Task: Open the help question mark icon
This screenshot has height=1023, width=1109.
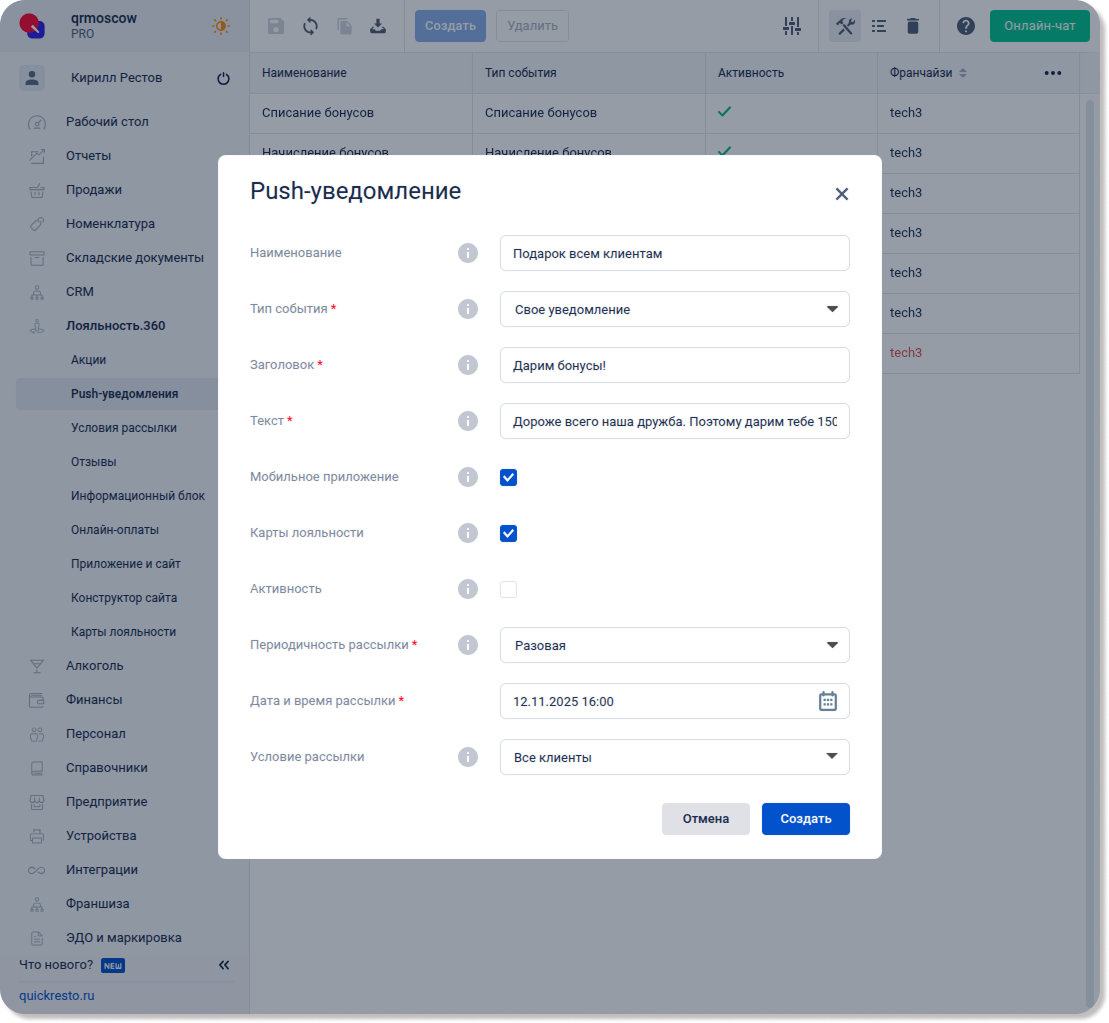Action: (965, 26)
